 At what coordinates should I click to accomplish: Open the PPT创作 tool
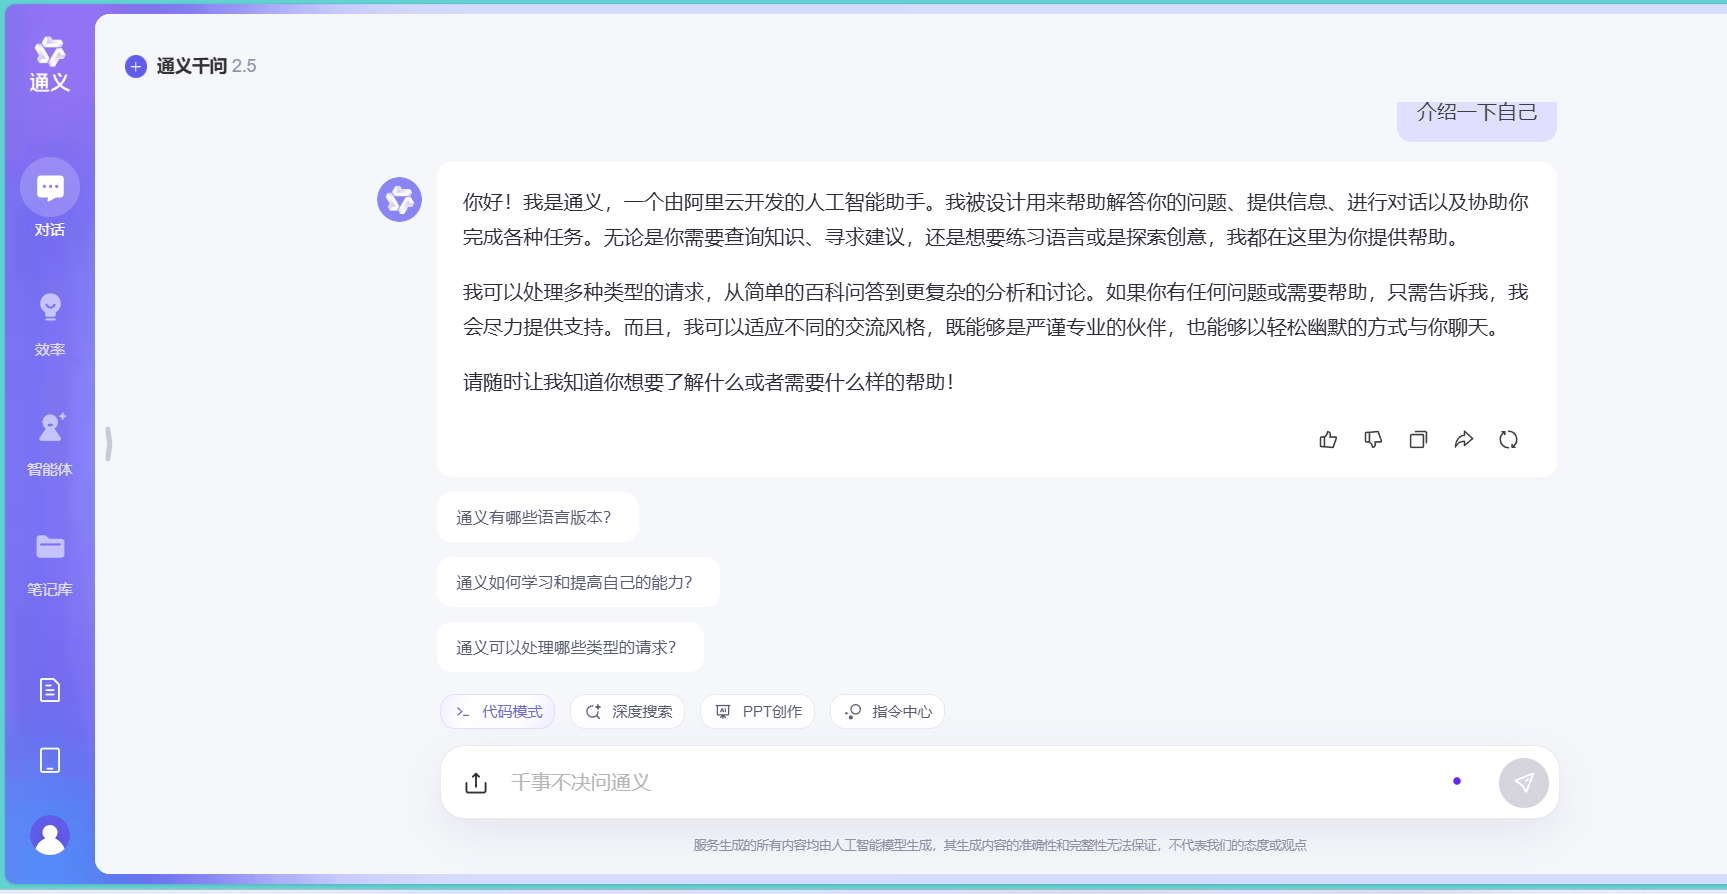(757, 712)
